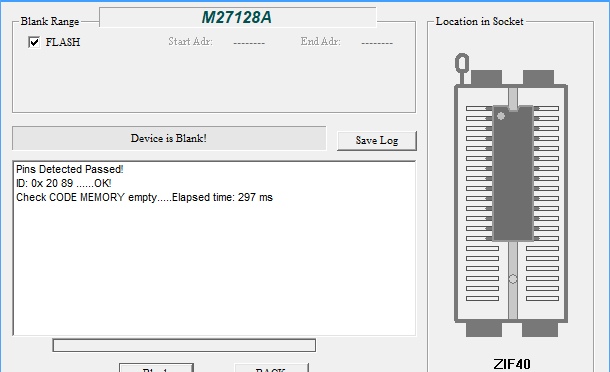Click the Blank button at the bottom
This screenshot has width=610, height=372.
pyautogui.click(x=156, y=368)
